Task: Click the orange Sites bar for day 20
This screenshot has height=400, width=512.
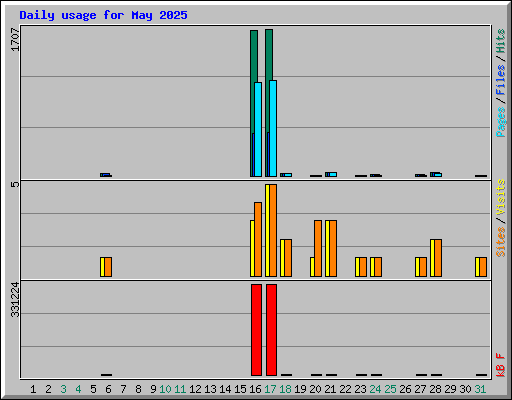Action: (318, 248)
